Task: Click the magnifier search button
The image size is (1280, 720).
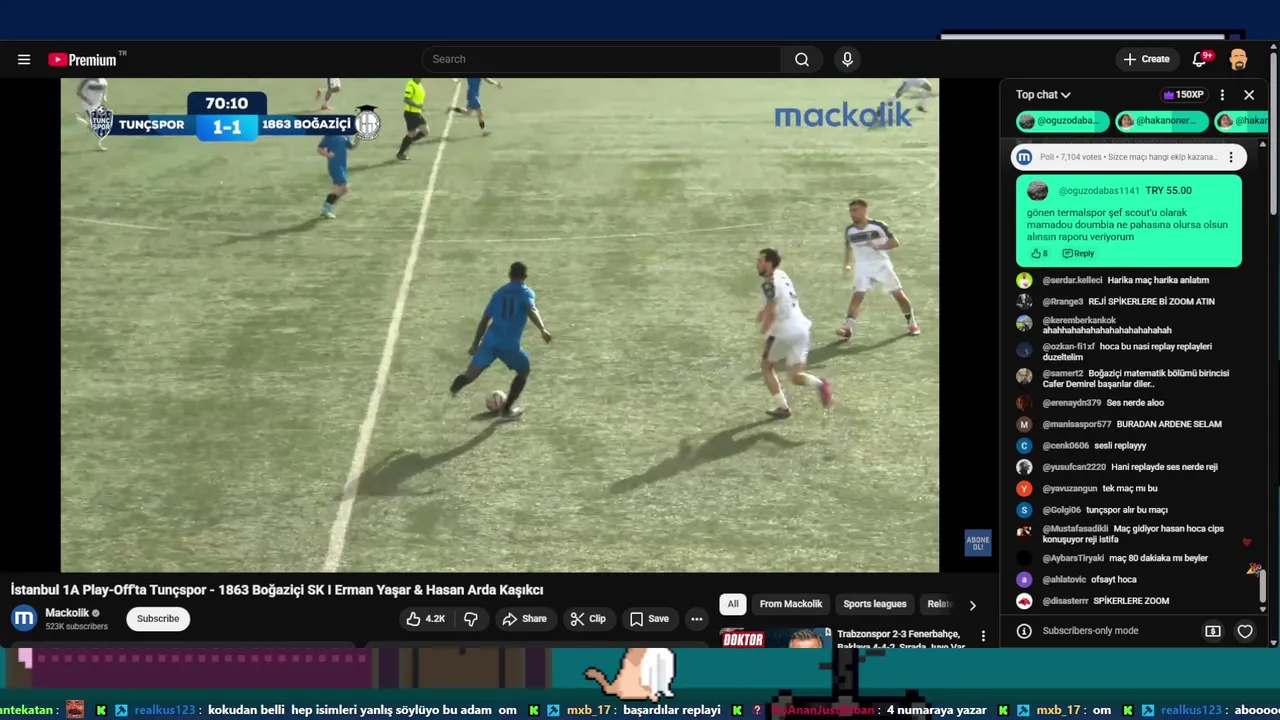Action: 802,59
